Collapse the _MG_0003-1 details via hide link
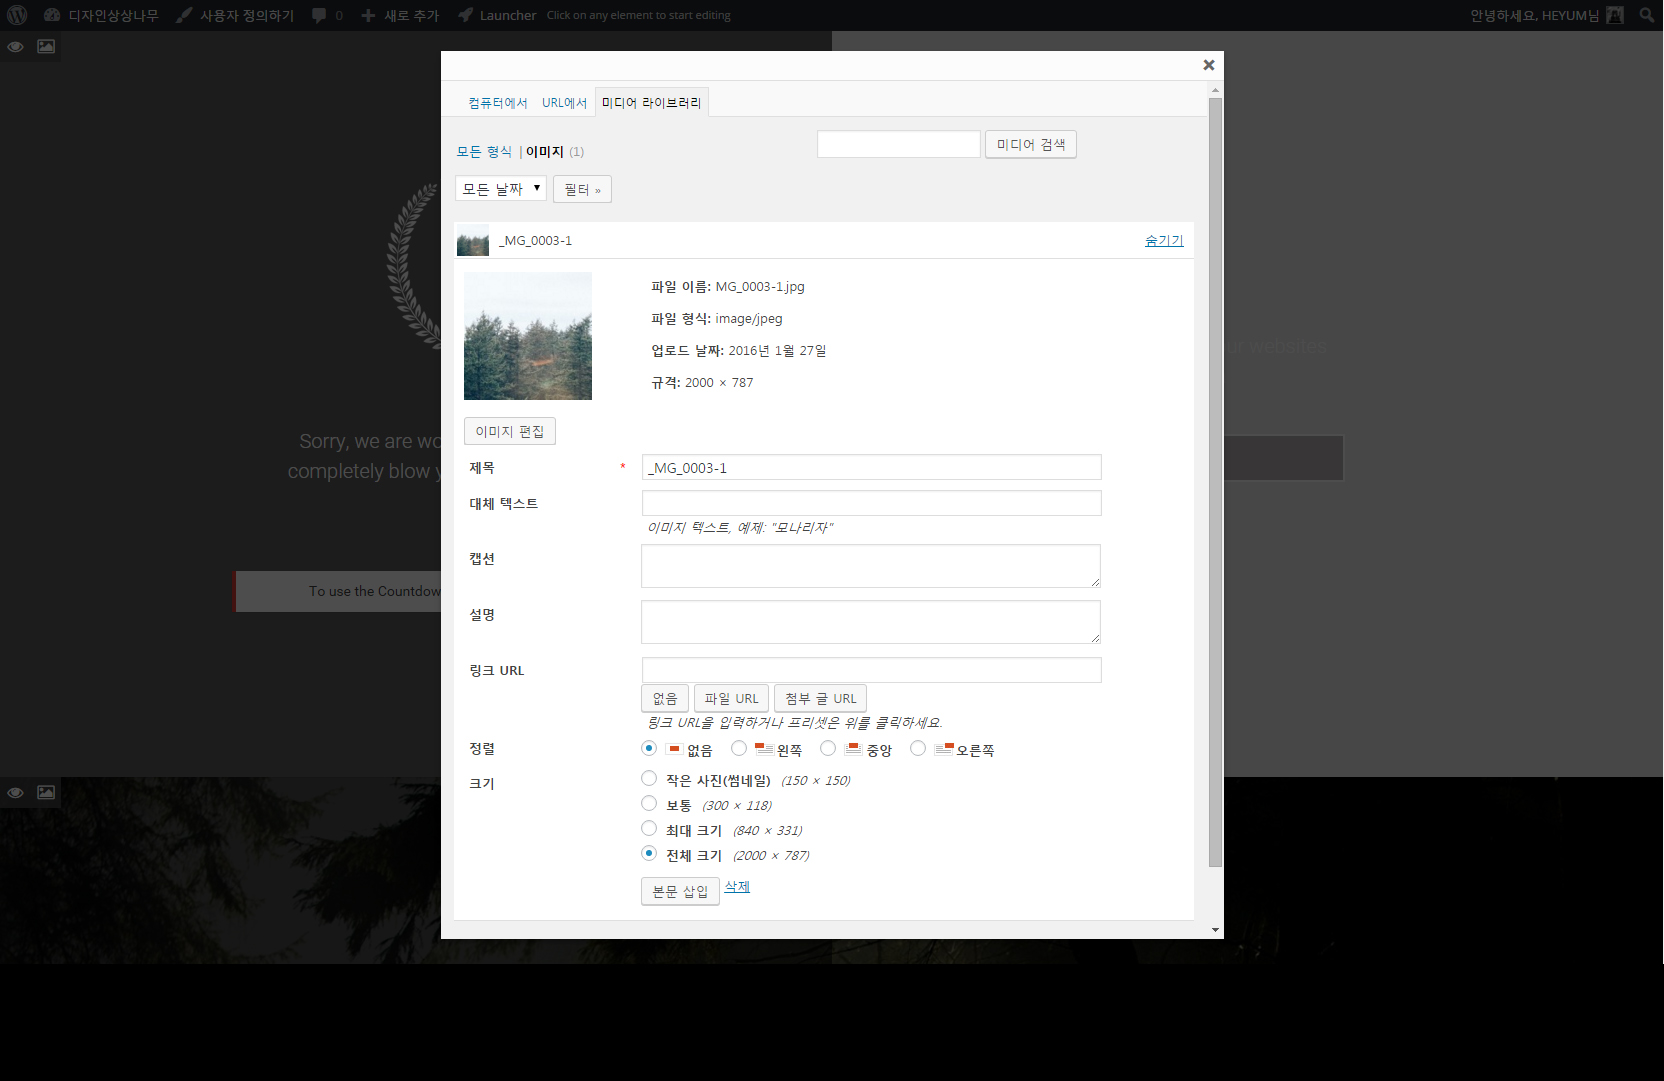 (x=1163, y=241)
